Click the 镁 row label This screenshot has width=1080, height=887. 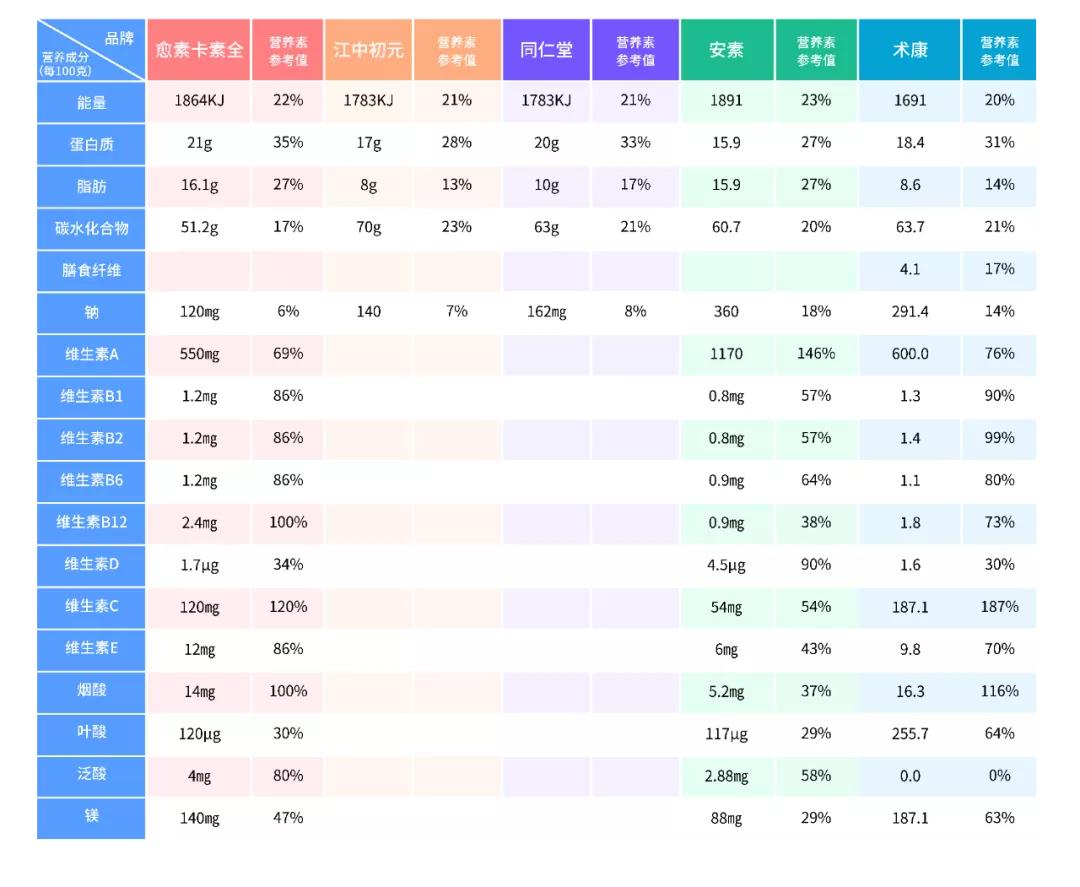coord(91,816)
